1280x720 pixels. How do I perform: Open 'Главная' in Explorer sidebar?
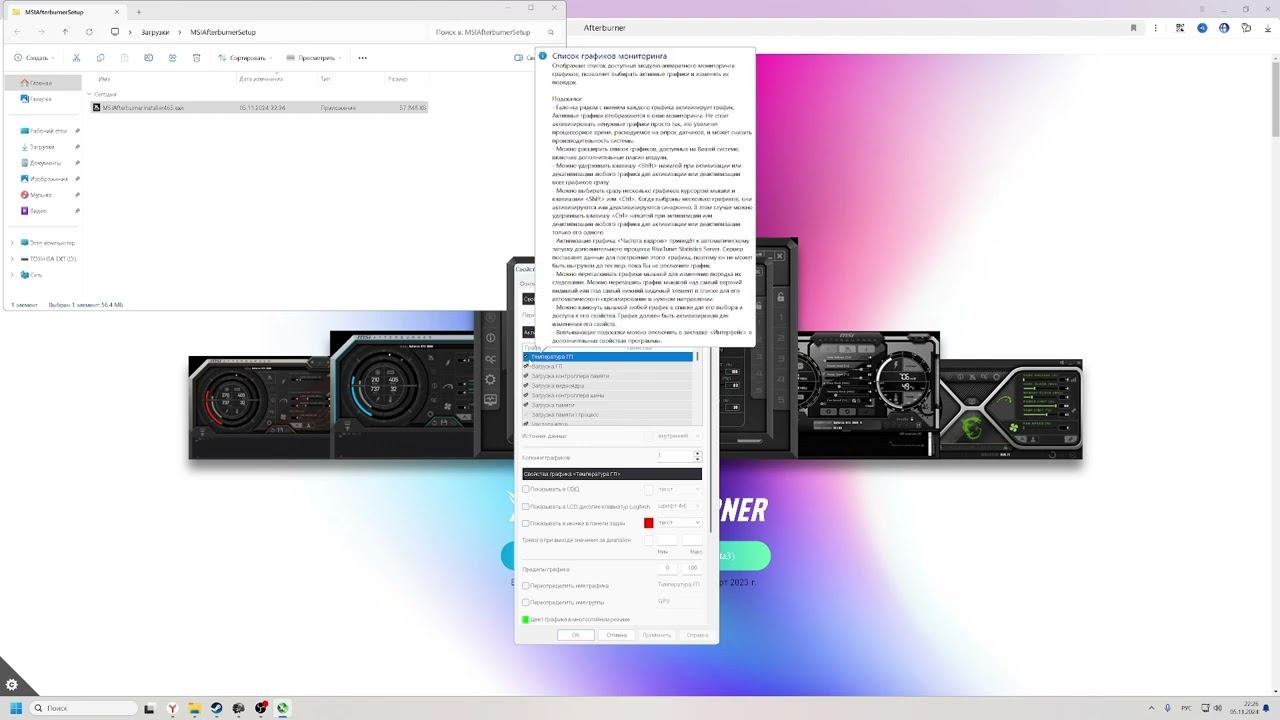(x=41, y=83)
